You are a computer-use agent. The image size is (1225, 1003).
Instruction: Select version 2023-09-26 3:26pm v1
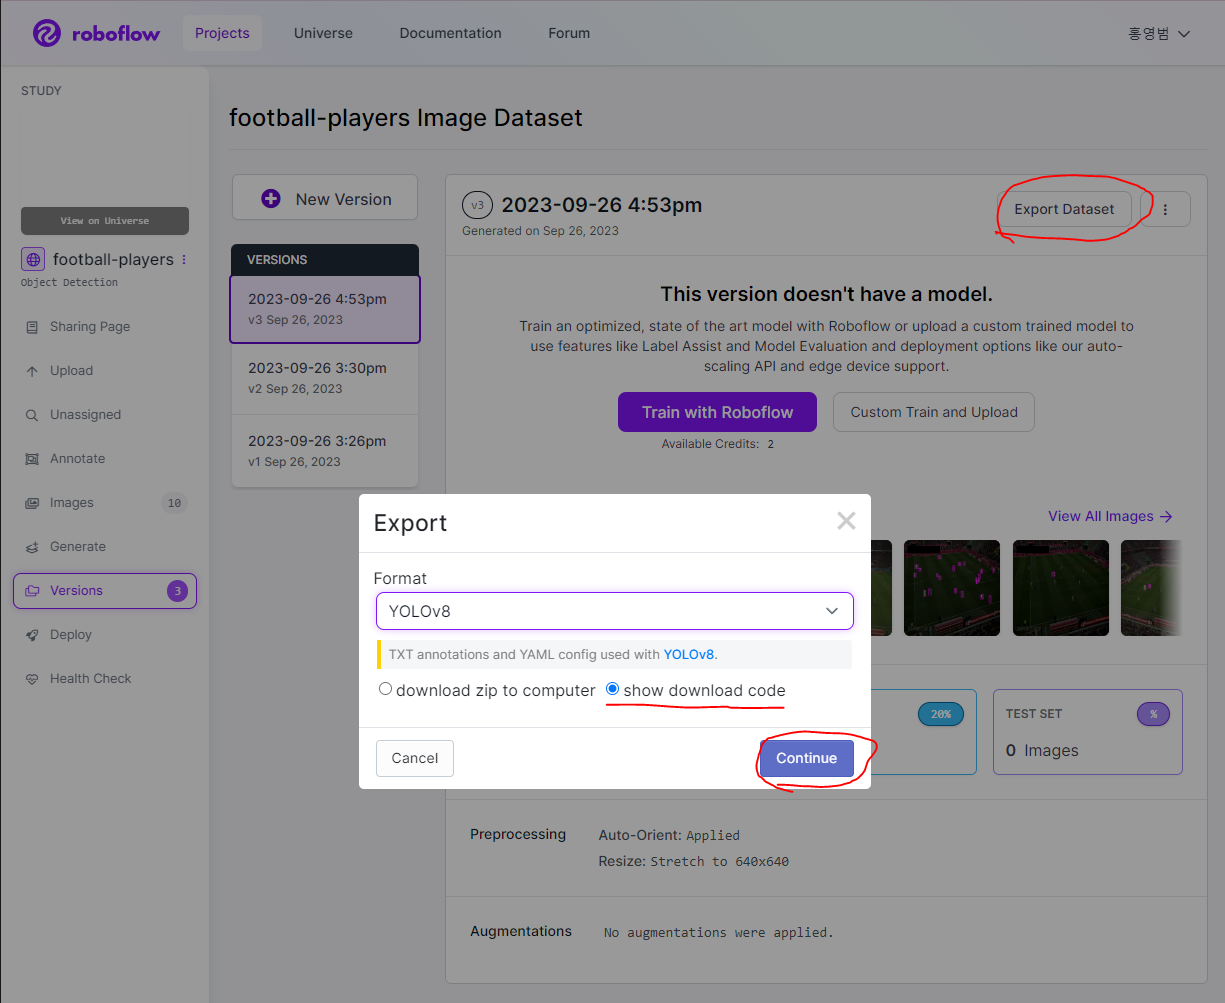click(x=325, y=451)
